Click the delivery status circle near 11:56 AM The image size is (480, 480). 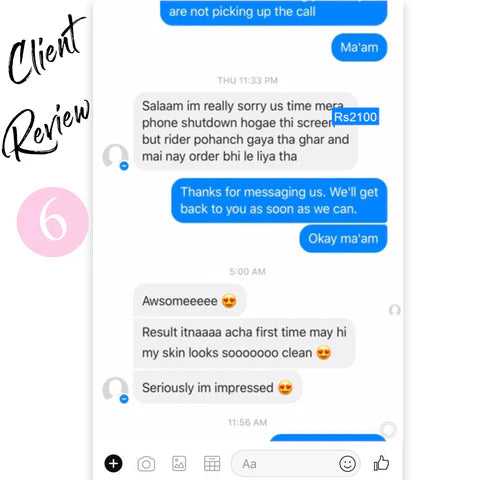[x=388, y=429]
